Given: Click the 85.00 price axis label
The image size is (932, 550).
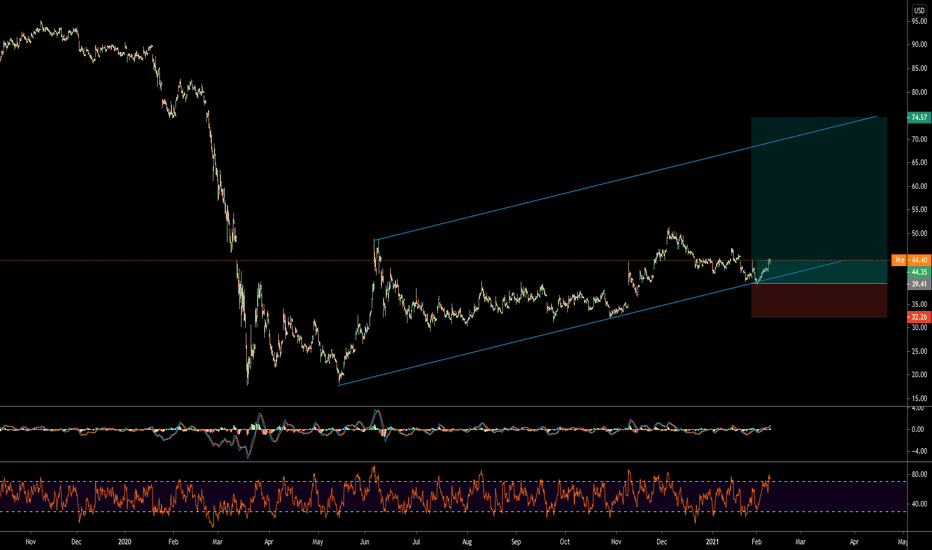Looking at the screenshot, I should 919,68.
